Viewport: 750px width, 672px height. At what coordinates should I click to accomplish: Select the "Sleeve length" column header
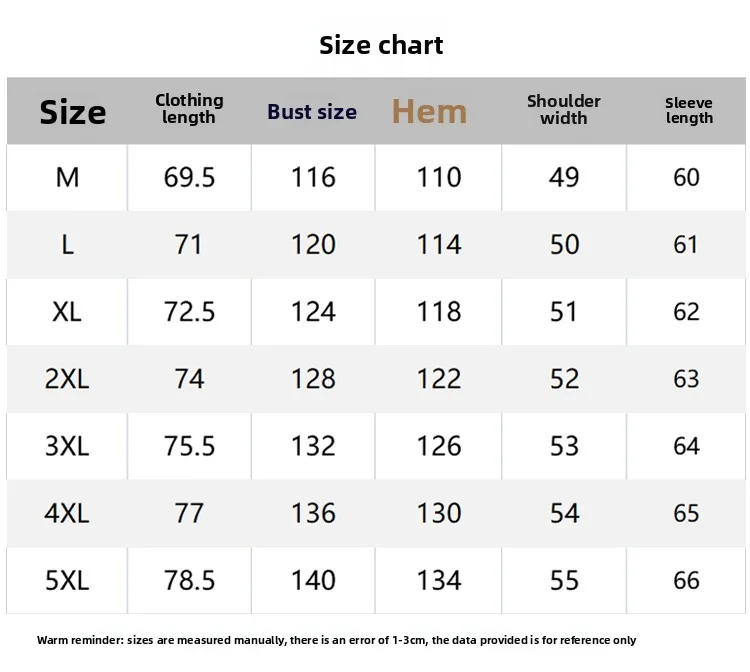point(689,110)
